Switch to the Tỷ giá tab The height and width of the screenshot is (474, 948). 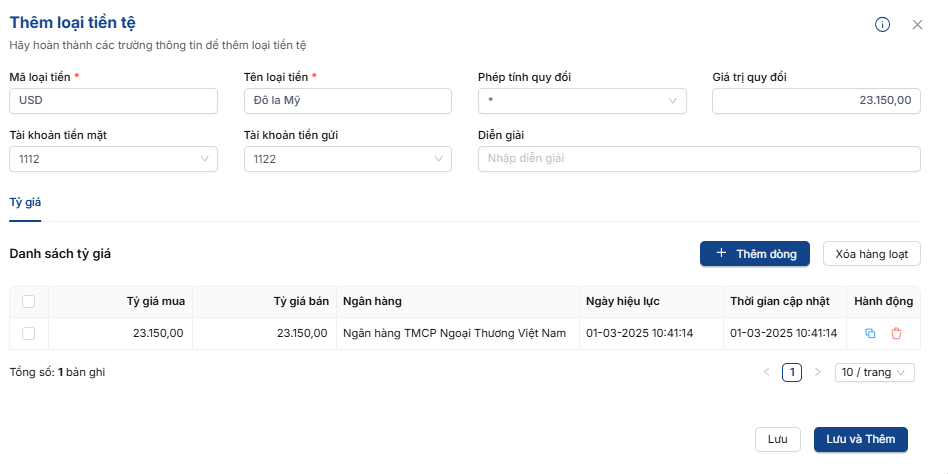coord(25,202)
